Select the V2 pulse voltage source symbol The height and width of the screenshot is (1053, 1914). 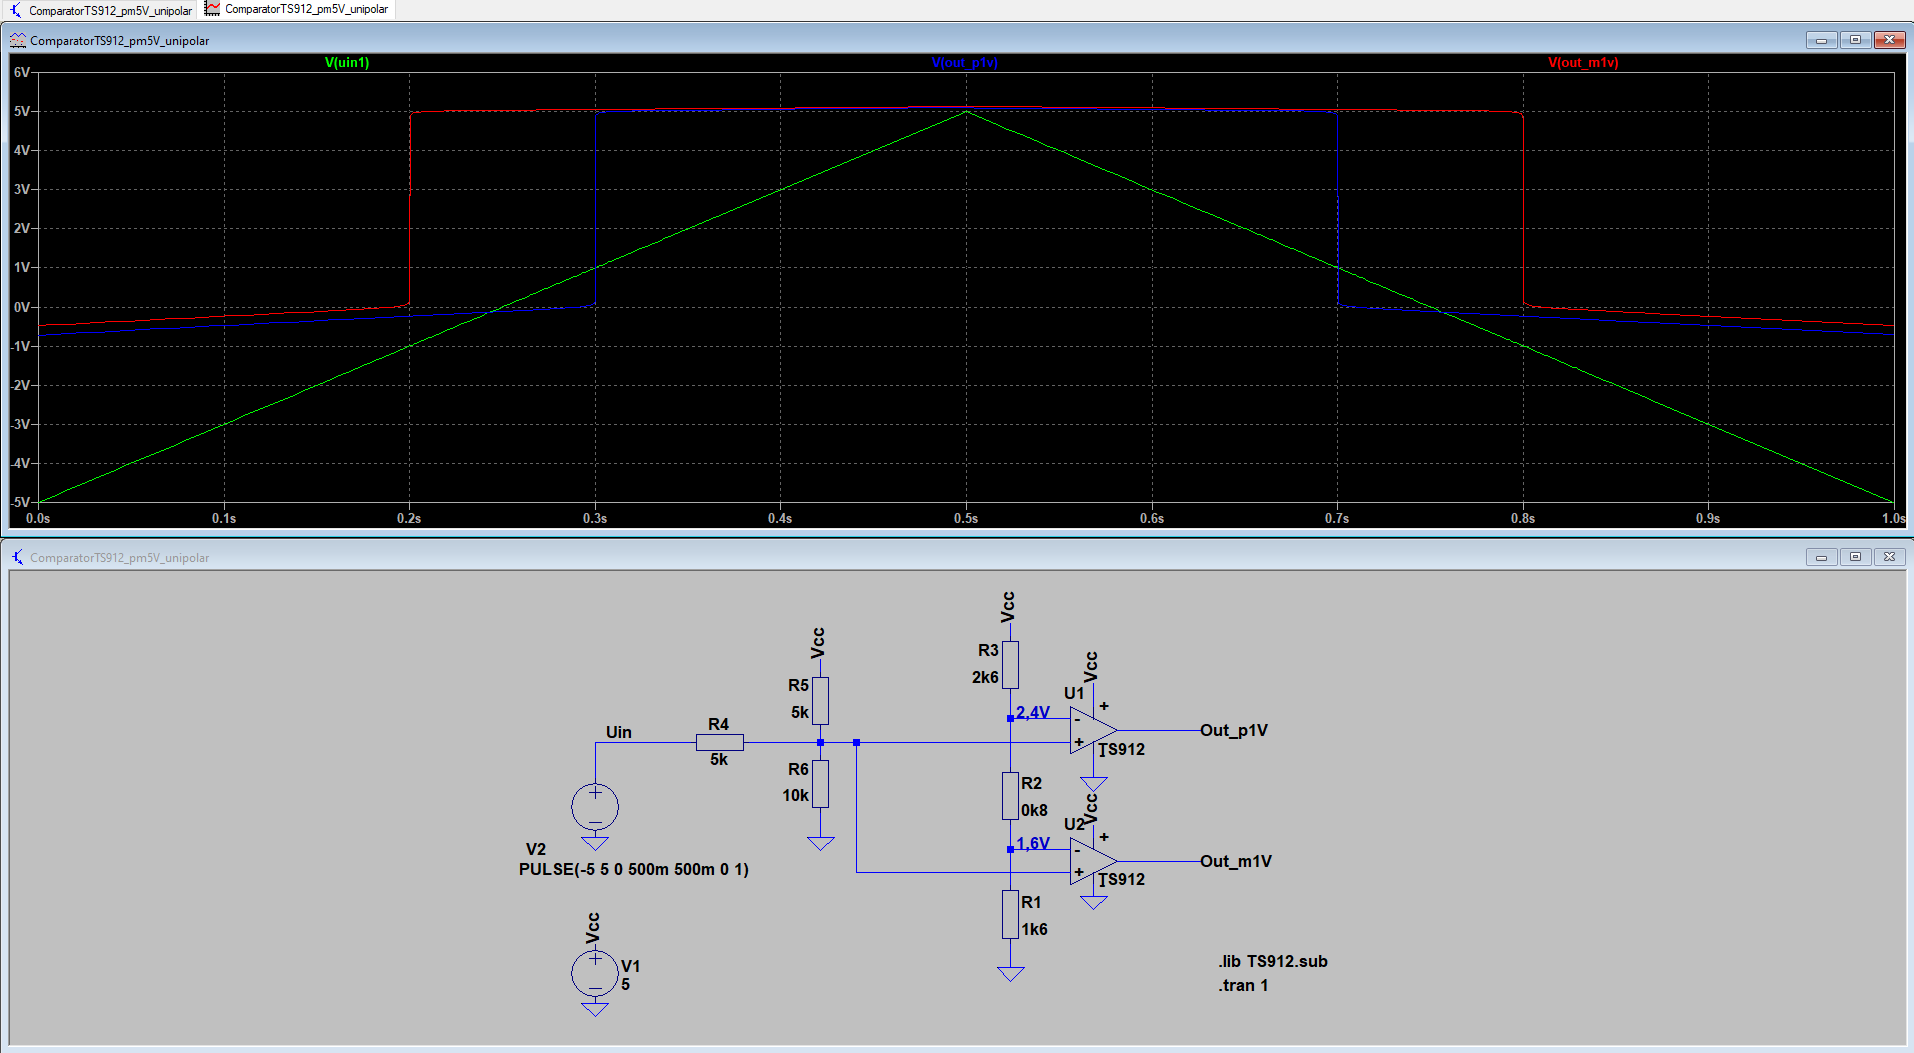(595, 807)
